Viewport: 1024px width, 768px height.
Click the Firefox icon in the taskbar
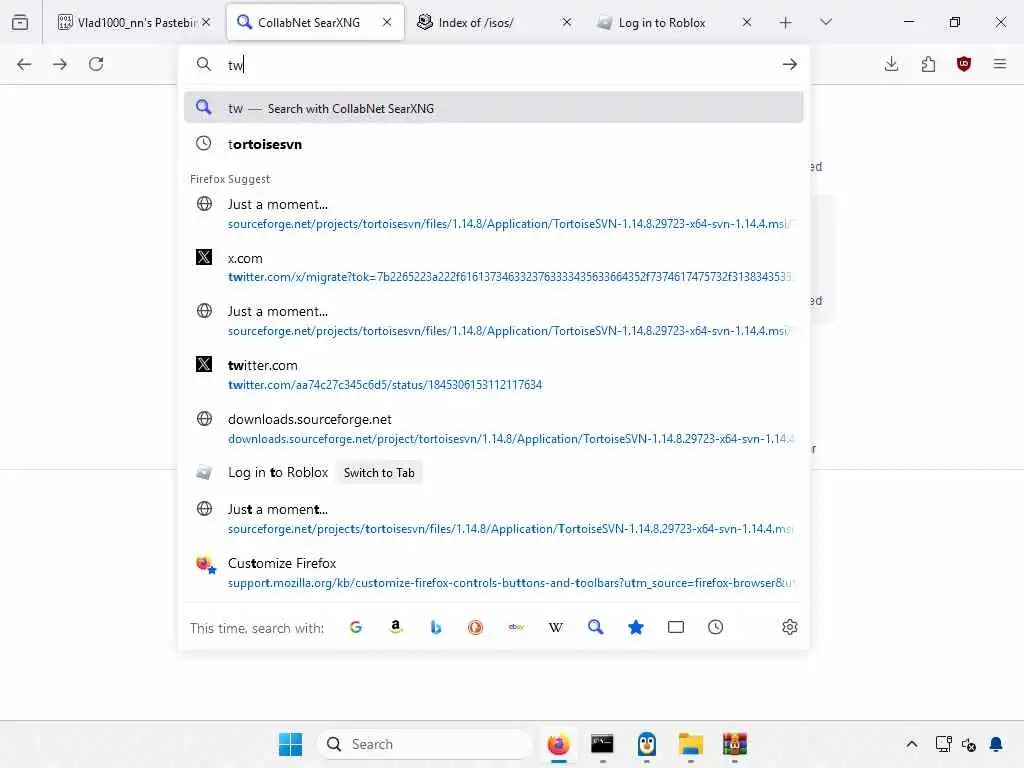558,744
